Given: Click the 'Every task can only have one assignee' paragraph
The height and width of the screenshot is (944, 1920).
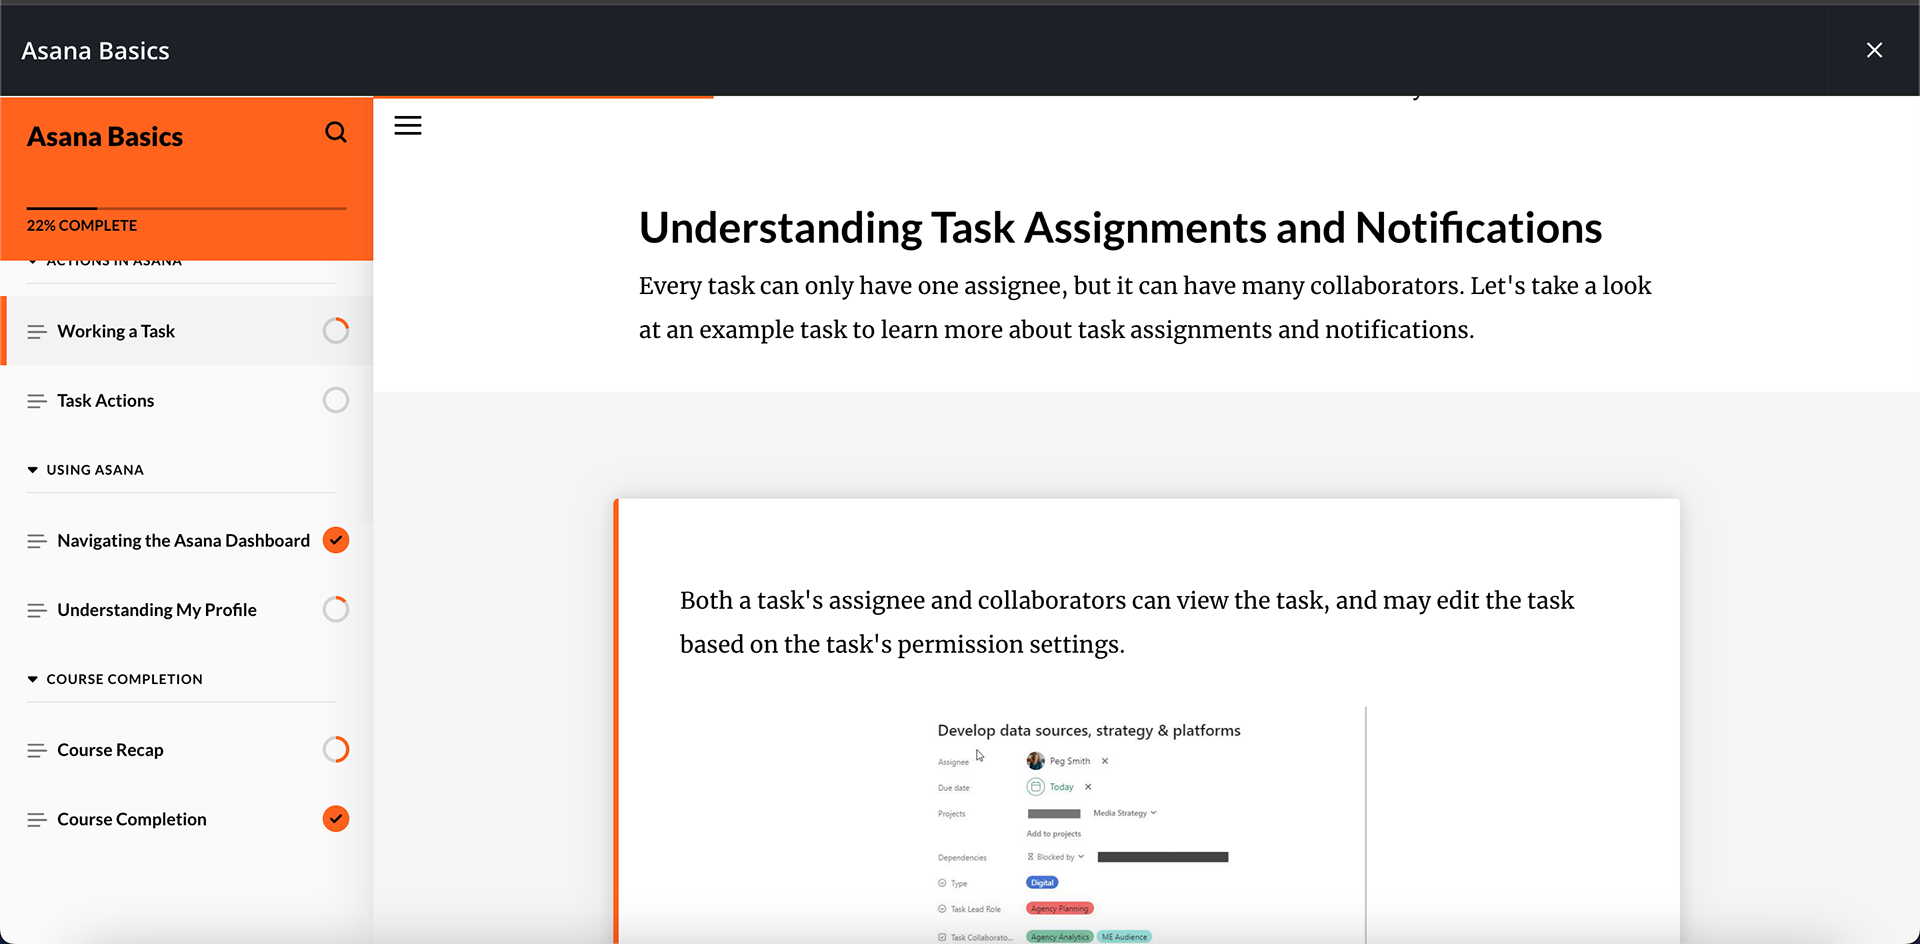Looking at the screenshot, I should point(1145,308).
